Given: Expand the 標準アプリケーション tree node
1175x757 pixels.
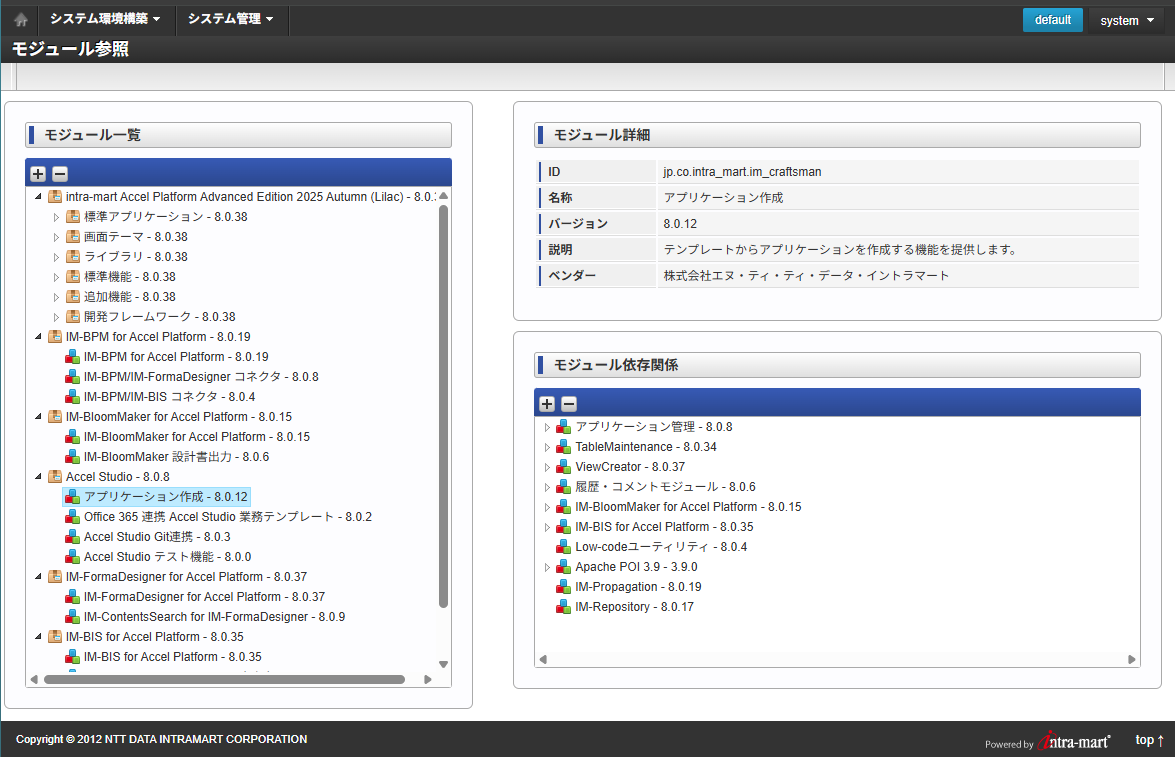Looking at the screenshot, I should 57,217.
